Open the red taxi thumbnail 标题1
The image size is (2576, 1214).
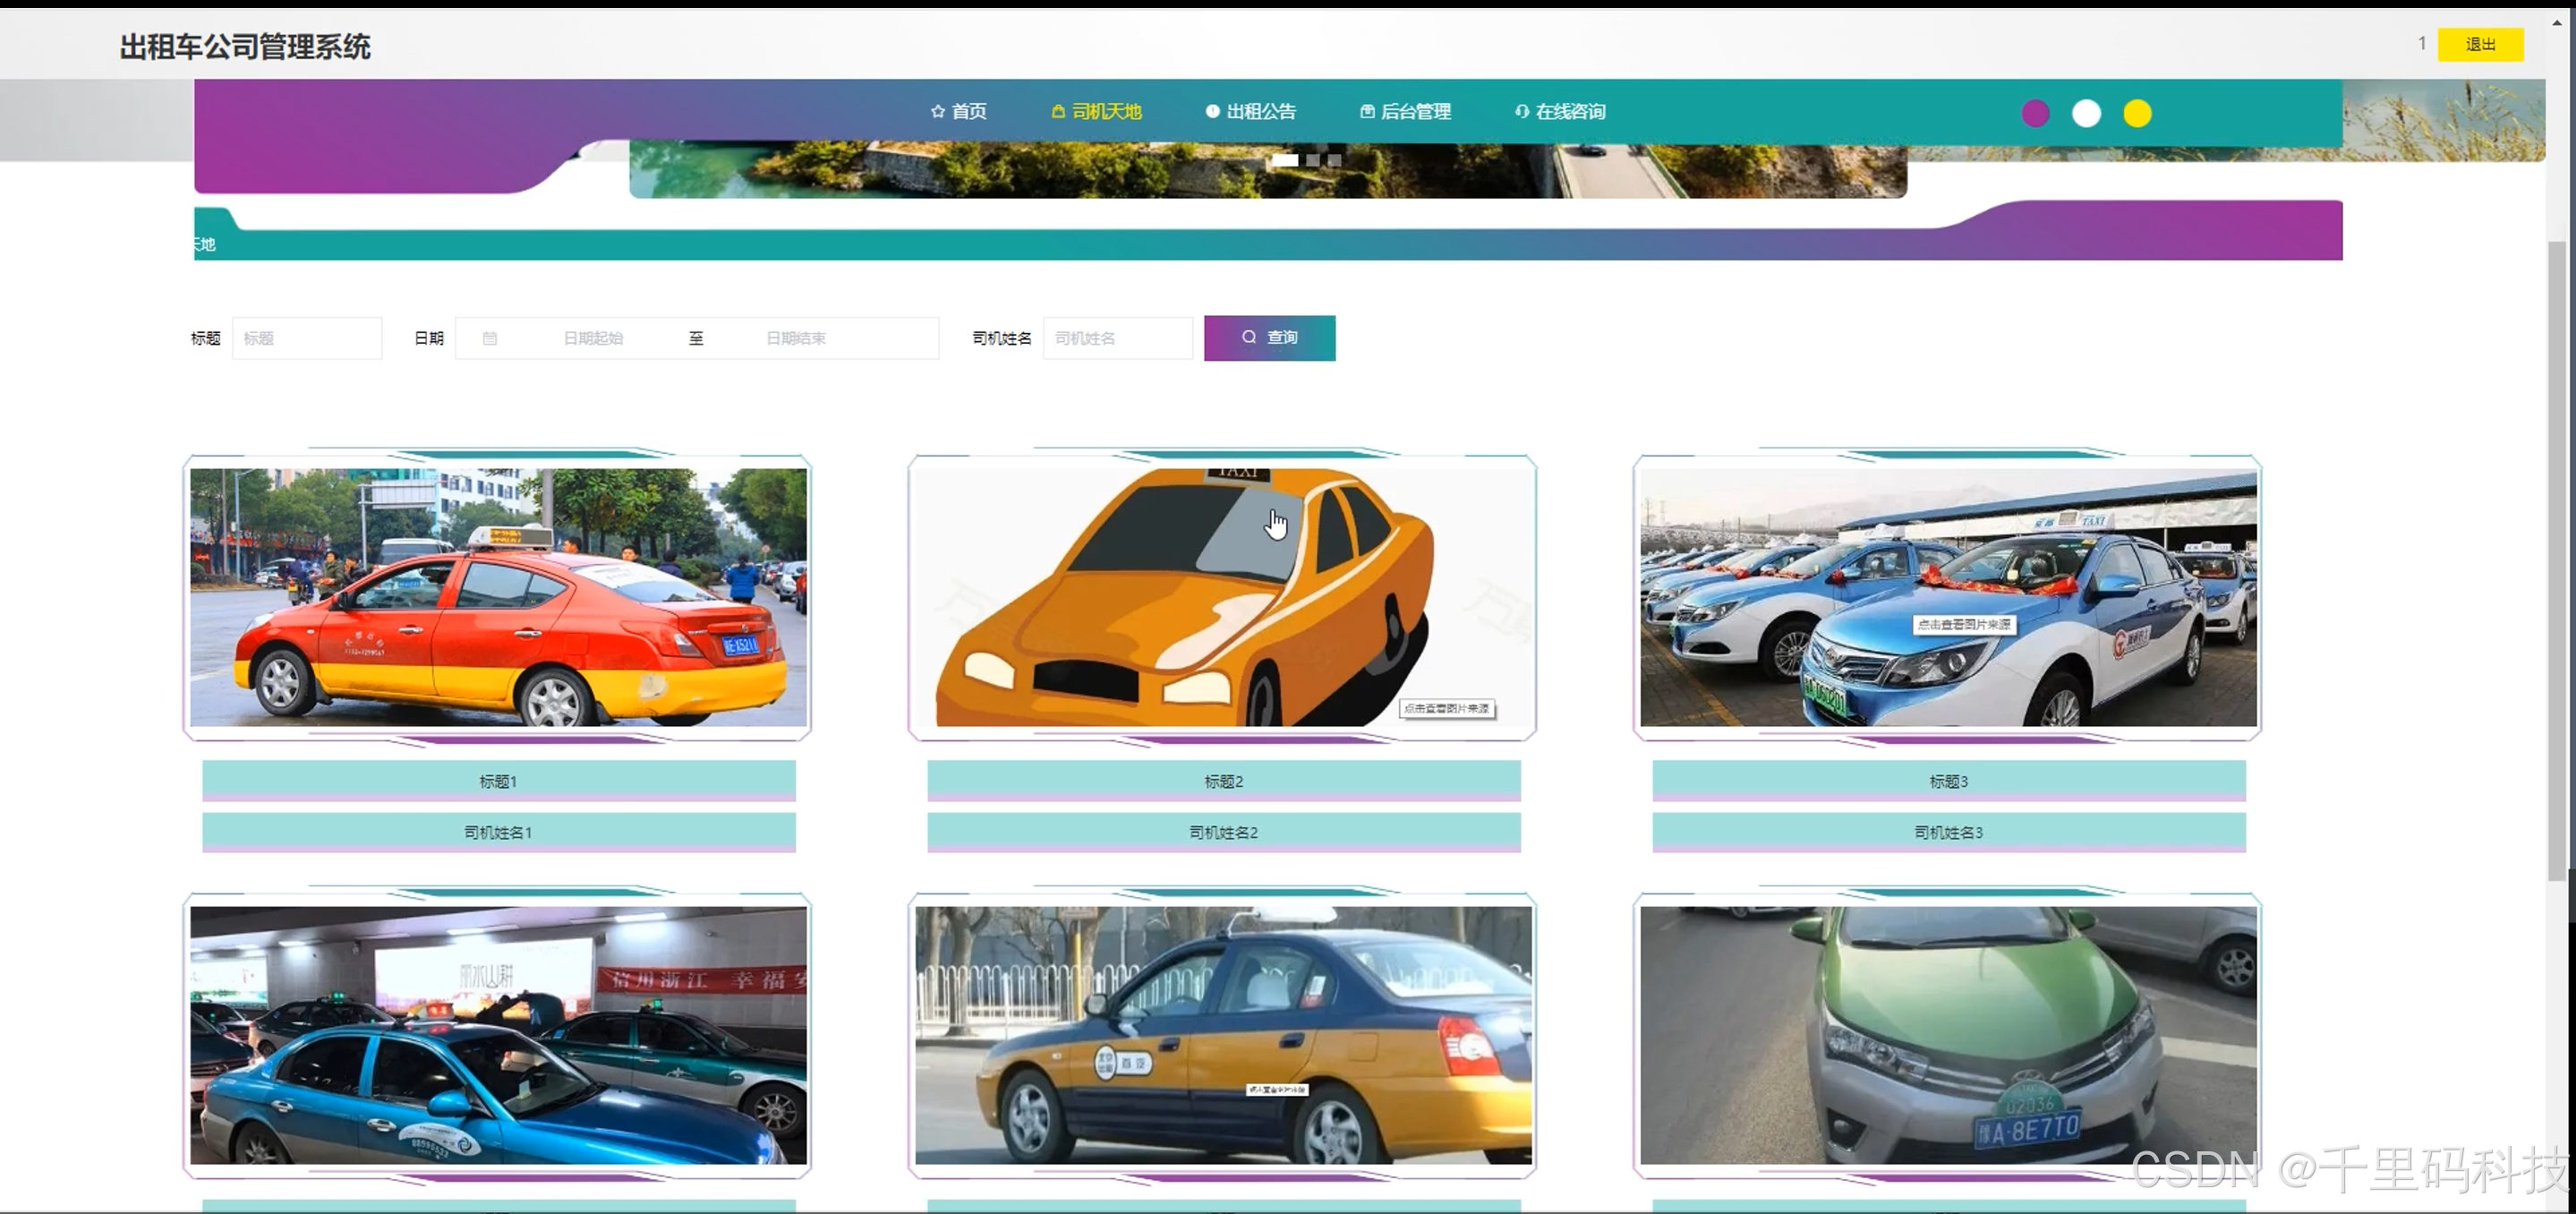pos(498,597)
